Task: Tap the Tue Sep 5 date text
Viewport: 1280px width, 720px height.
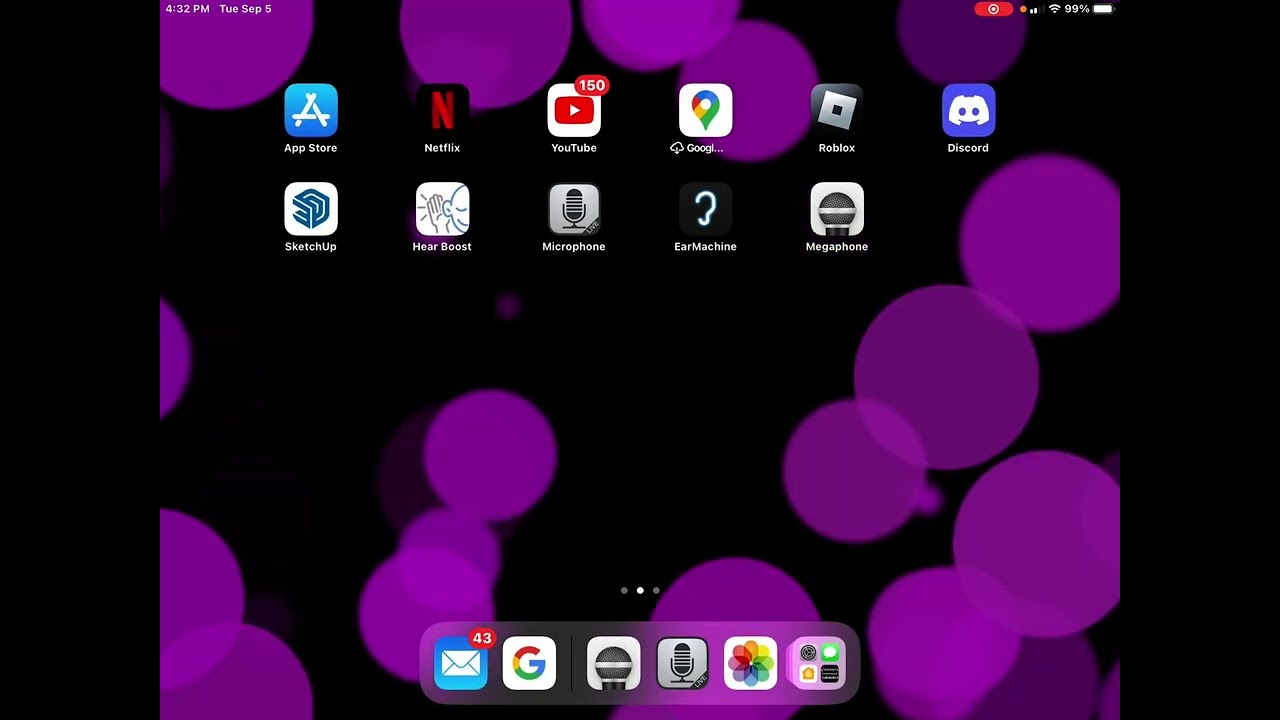Action: point(245,9)
